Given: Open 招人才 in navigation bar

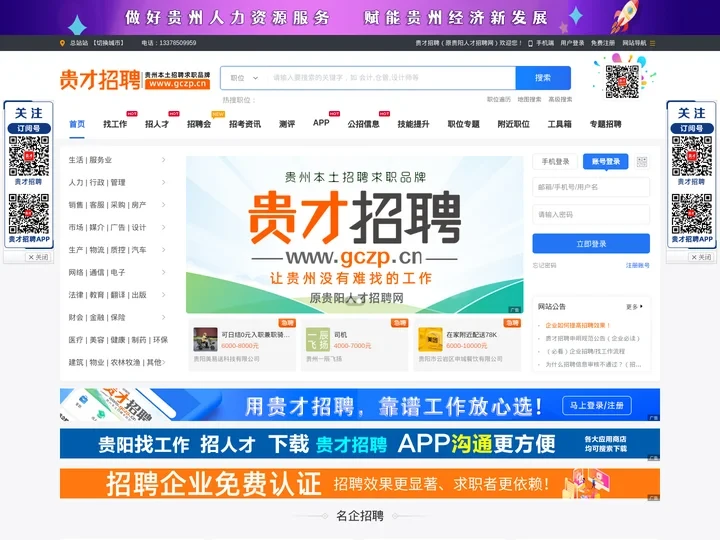Looking at the screenshot, I should pyautogui.click(x=157, y=124).
